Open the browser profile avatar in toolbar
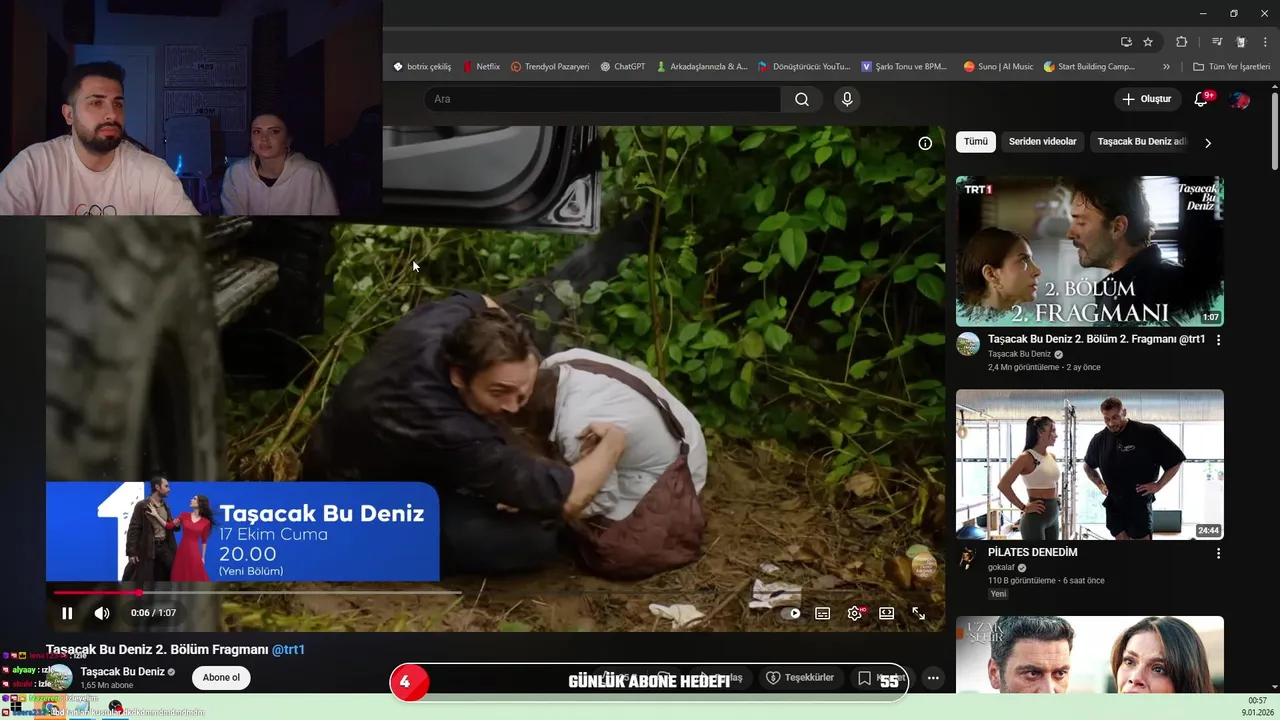Screen dimensions: 1280x720 1241,42
